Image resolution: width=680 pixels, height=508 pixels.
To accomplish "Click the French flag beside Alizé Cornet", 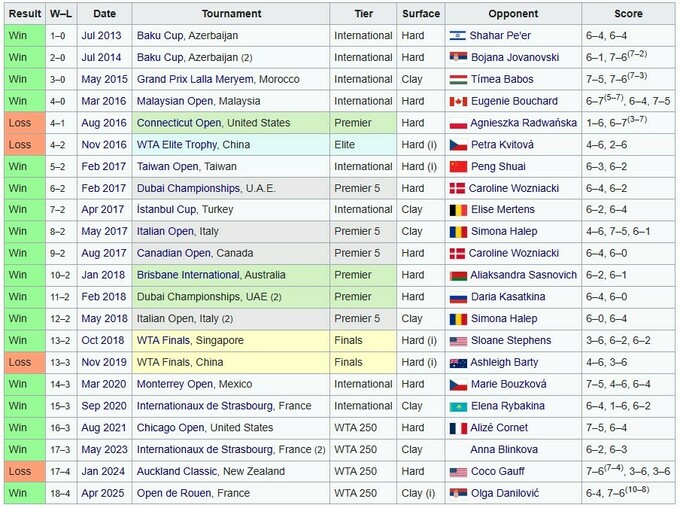I will [x=458, y=428].
